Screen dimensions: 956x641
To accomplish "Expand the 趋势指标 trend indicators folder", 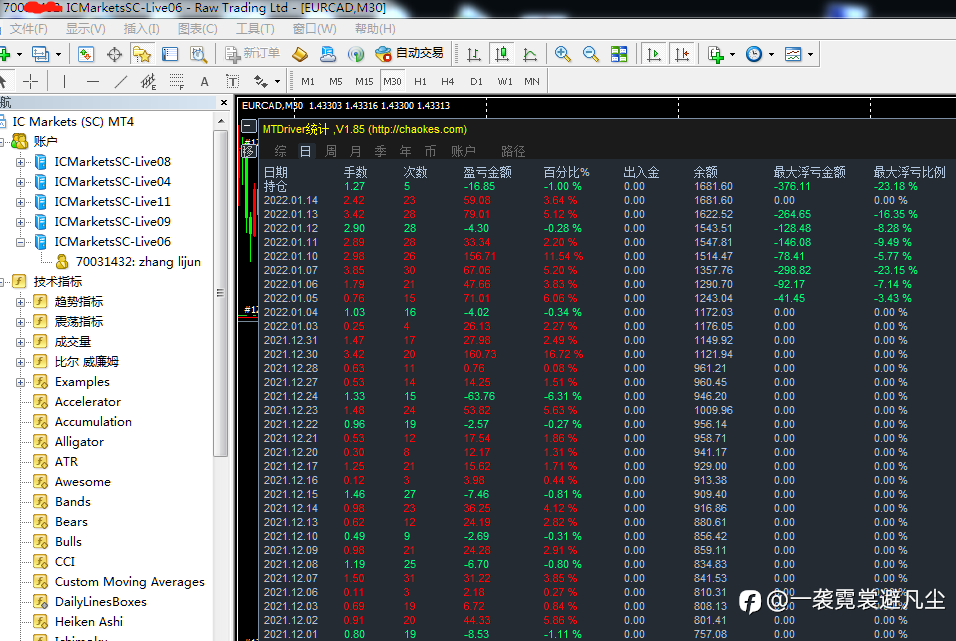I will click(x=20, y=302).
